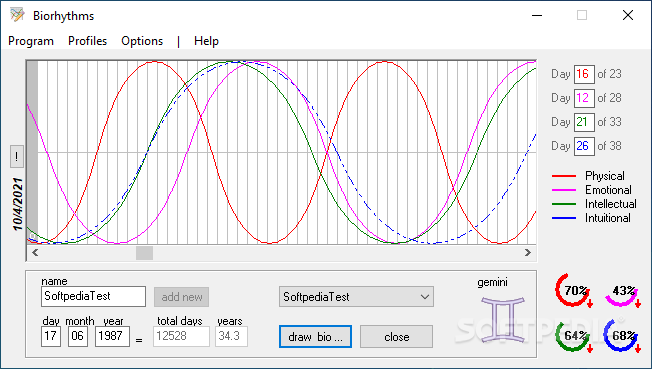Click the Biorhythms app icon in title bar

[x=17, y=15]
